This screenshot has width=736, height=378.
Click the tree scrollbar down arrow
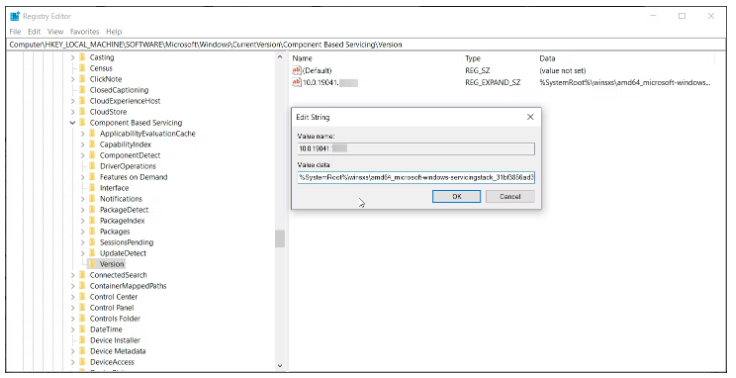click(x=280, y=366)
